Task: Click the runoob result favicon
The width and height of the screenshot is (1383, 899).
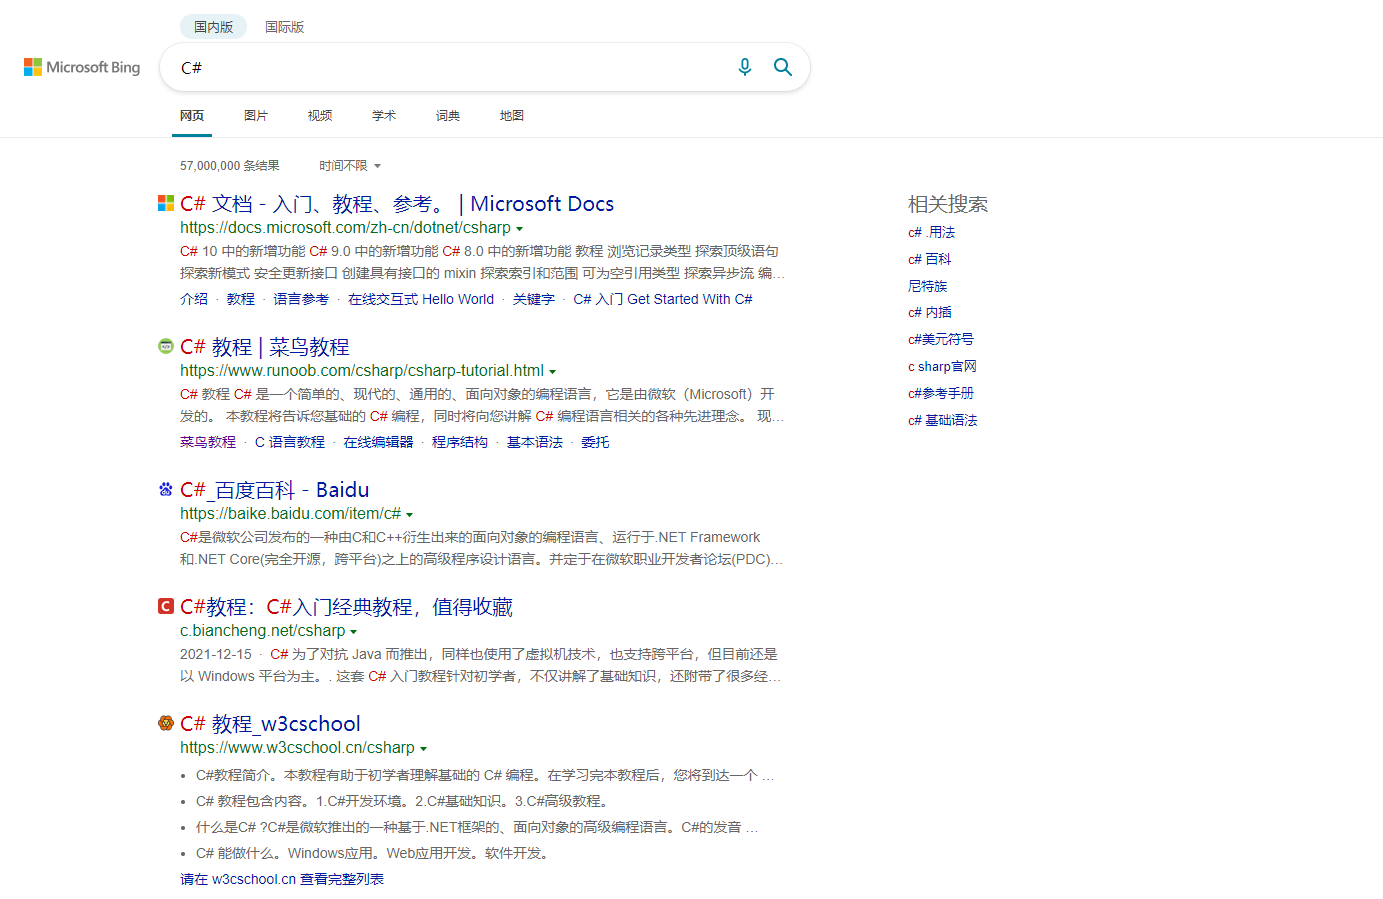Action: coord(166,346)
